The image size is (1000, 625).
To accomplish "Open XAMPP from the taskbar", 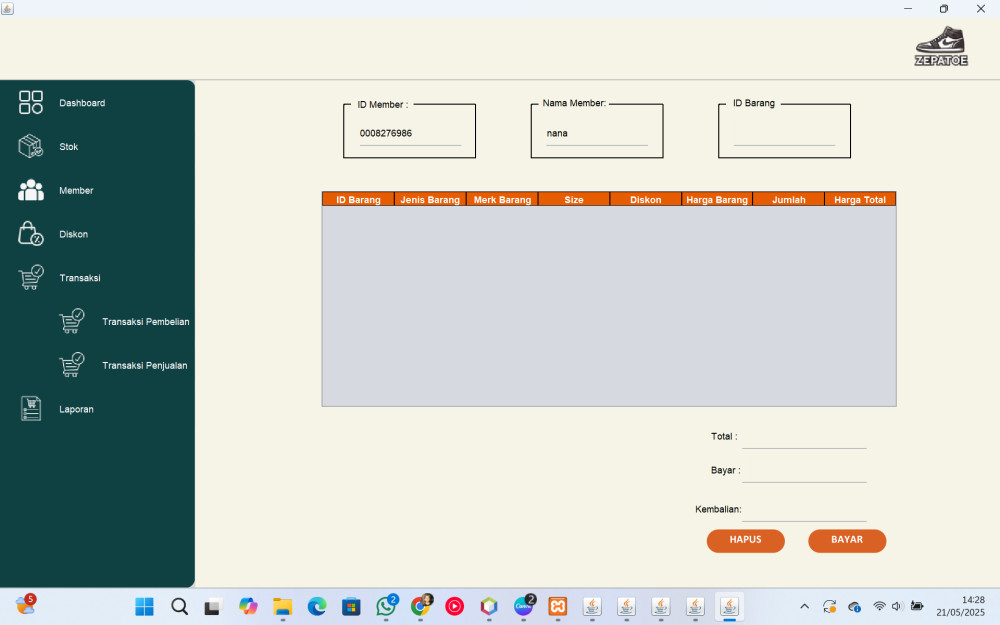I will pyautogui.click(x=557, y=606).
